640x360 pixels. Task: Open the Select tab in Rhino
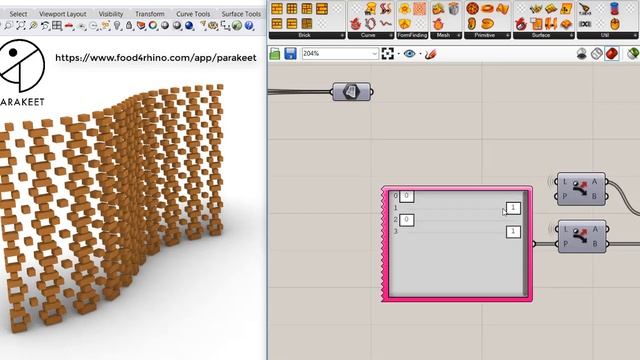pos(18,14)
